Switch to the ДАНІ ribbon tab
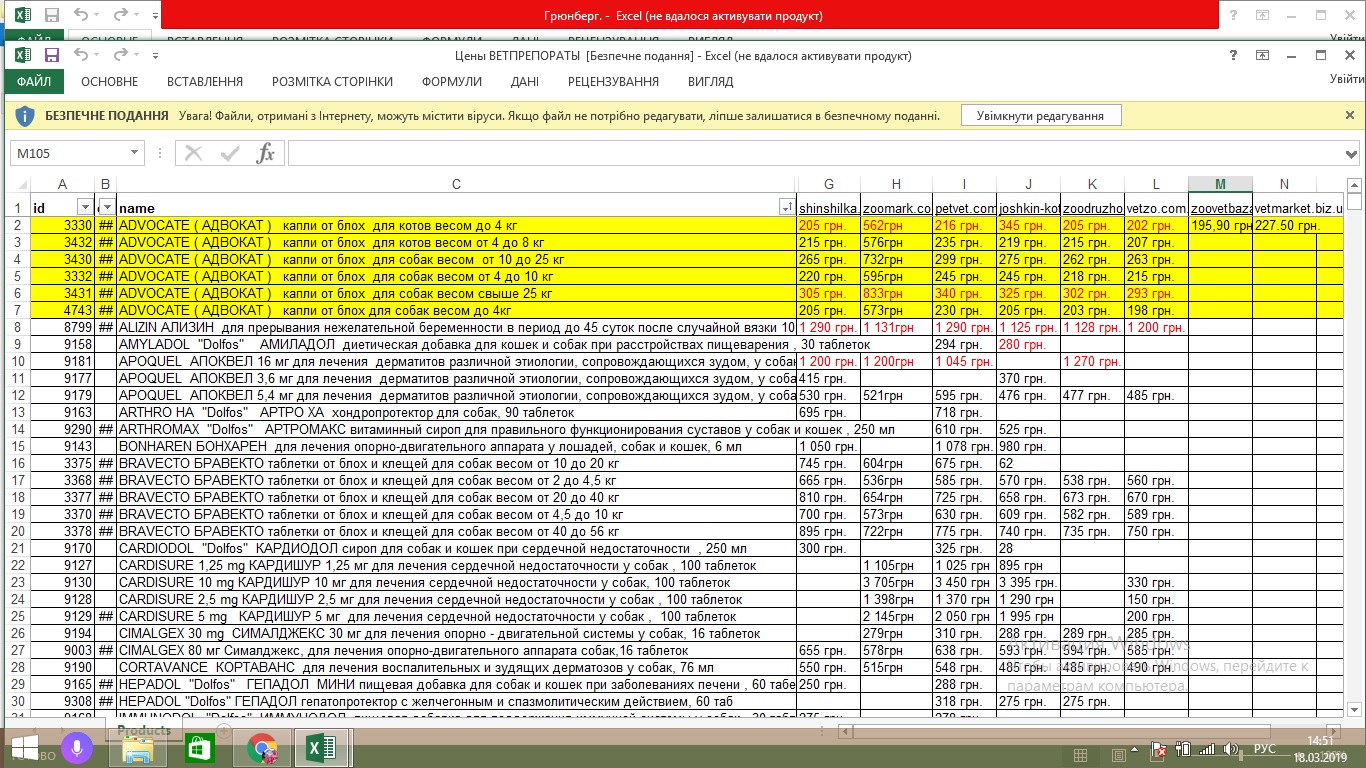Screen dimensions: 1366x768 pos(525,82)
